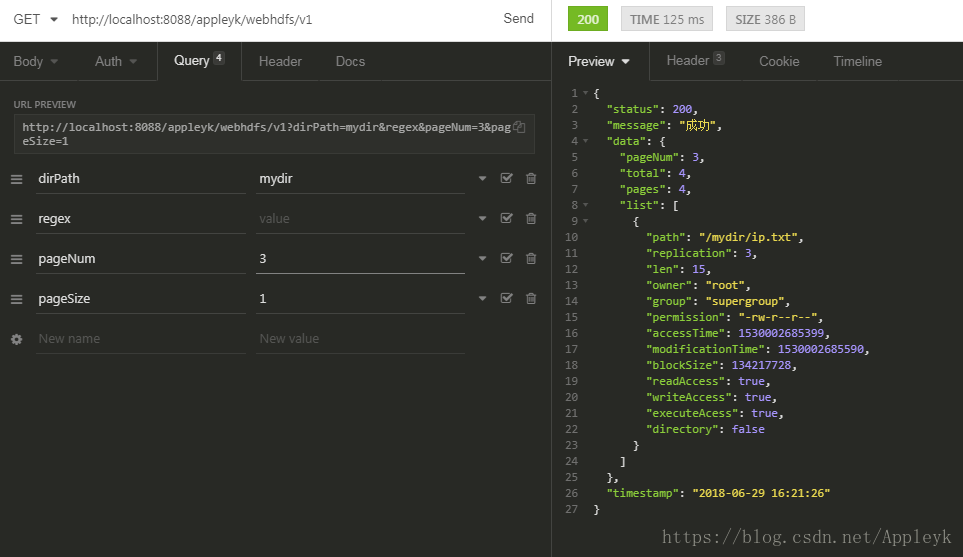This screenshot has width=963, height=557.
Task: Switch to the Query tab
Action: click(x=199, y=61)
